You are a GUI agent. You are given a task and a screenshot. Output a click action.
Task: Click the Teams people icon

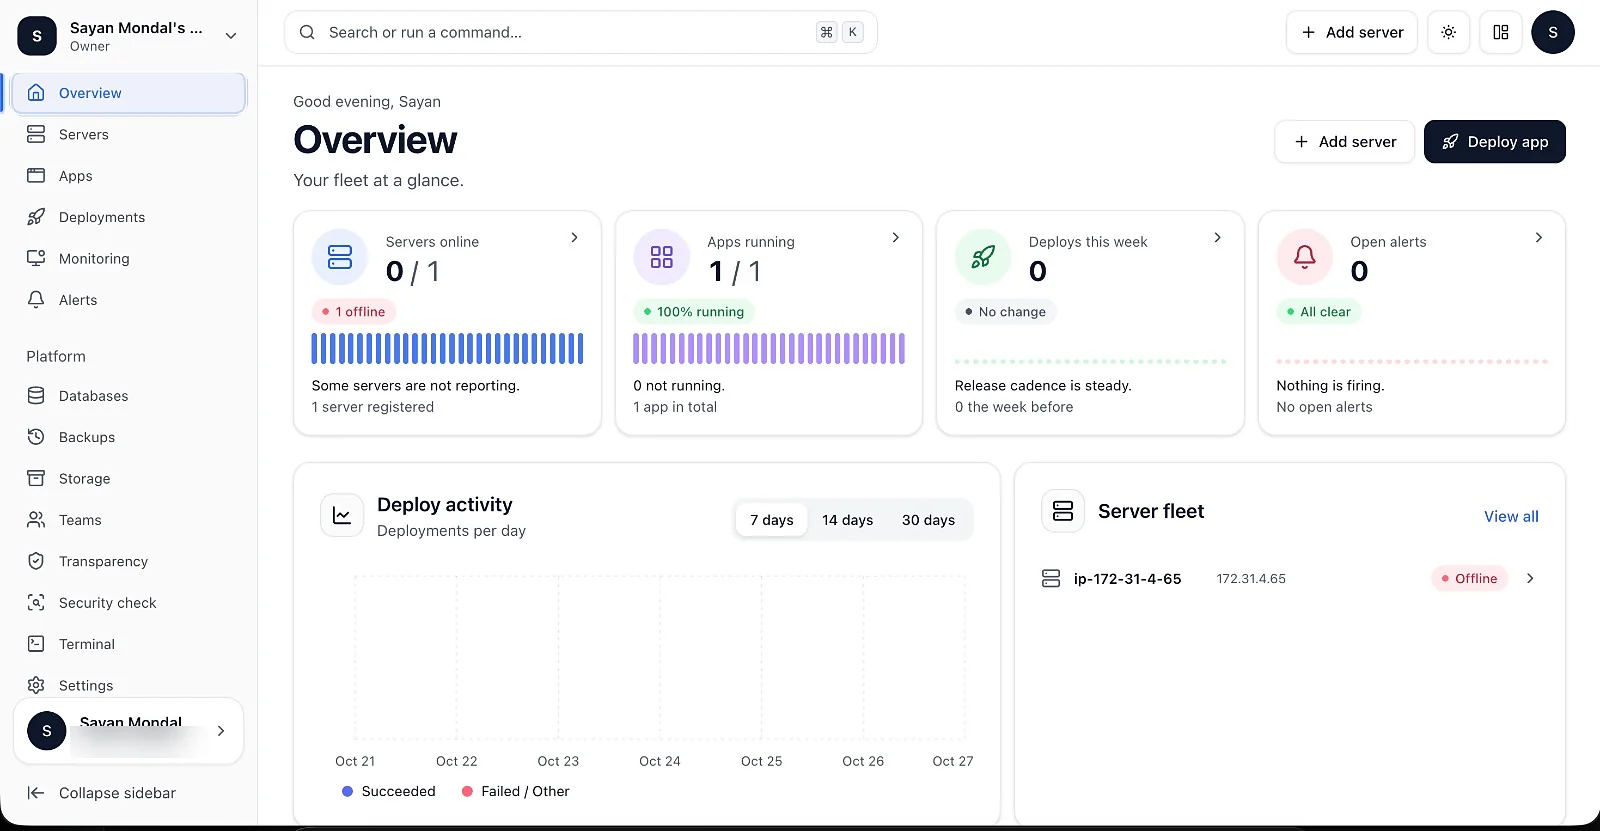pyautogui.click(x=36, y=520)
